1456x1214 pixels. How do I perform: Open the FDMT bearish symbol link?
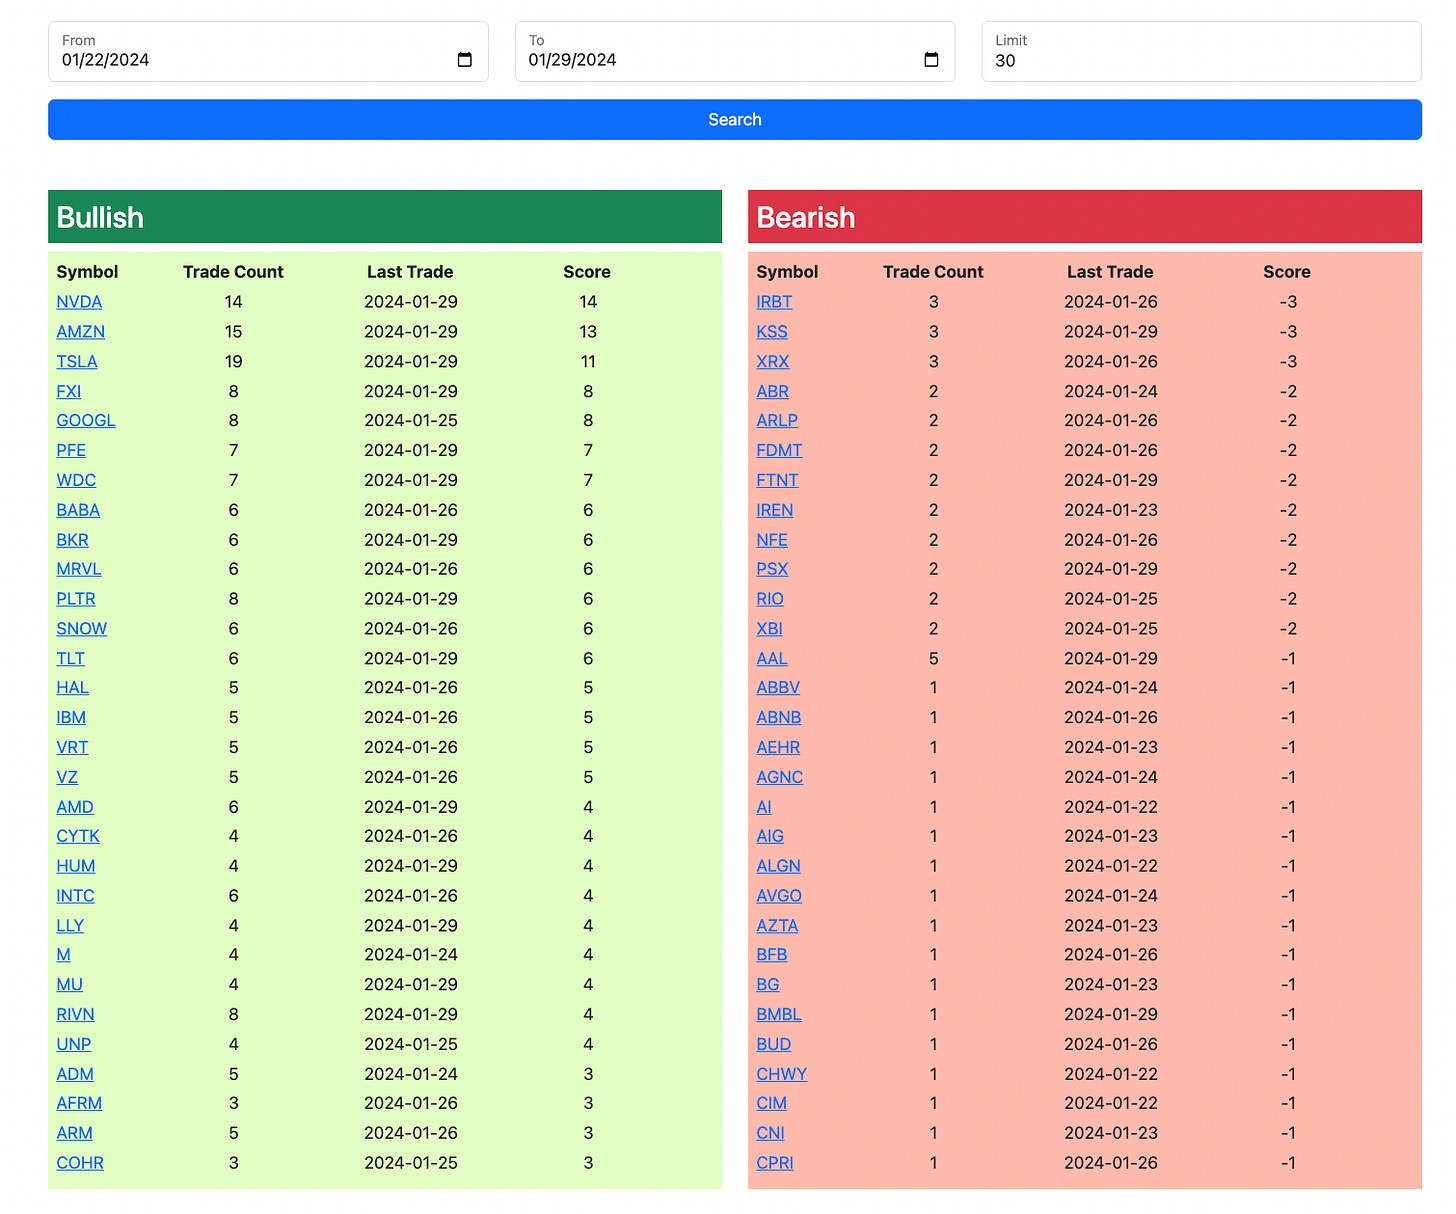pos(779,451)
